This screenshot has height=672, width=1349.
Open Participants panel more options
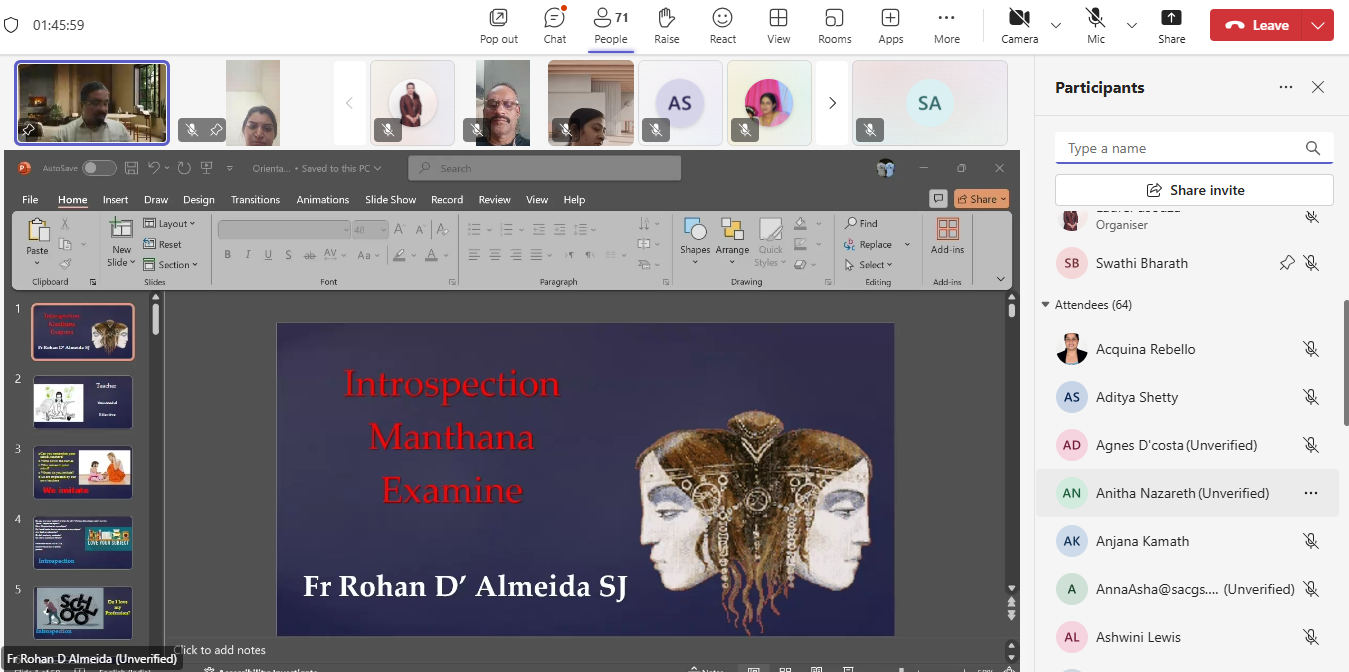1286,87
